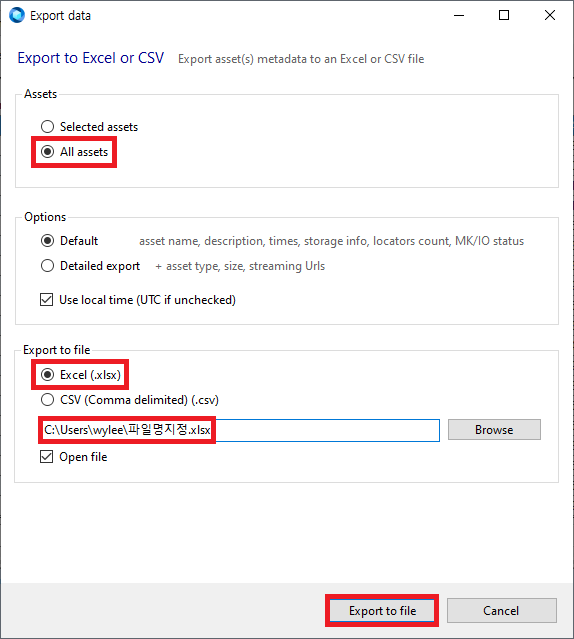Click the 'Export to file' group label
574x639 pixels.
tap(57, 350)
